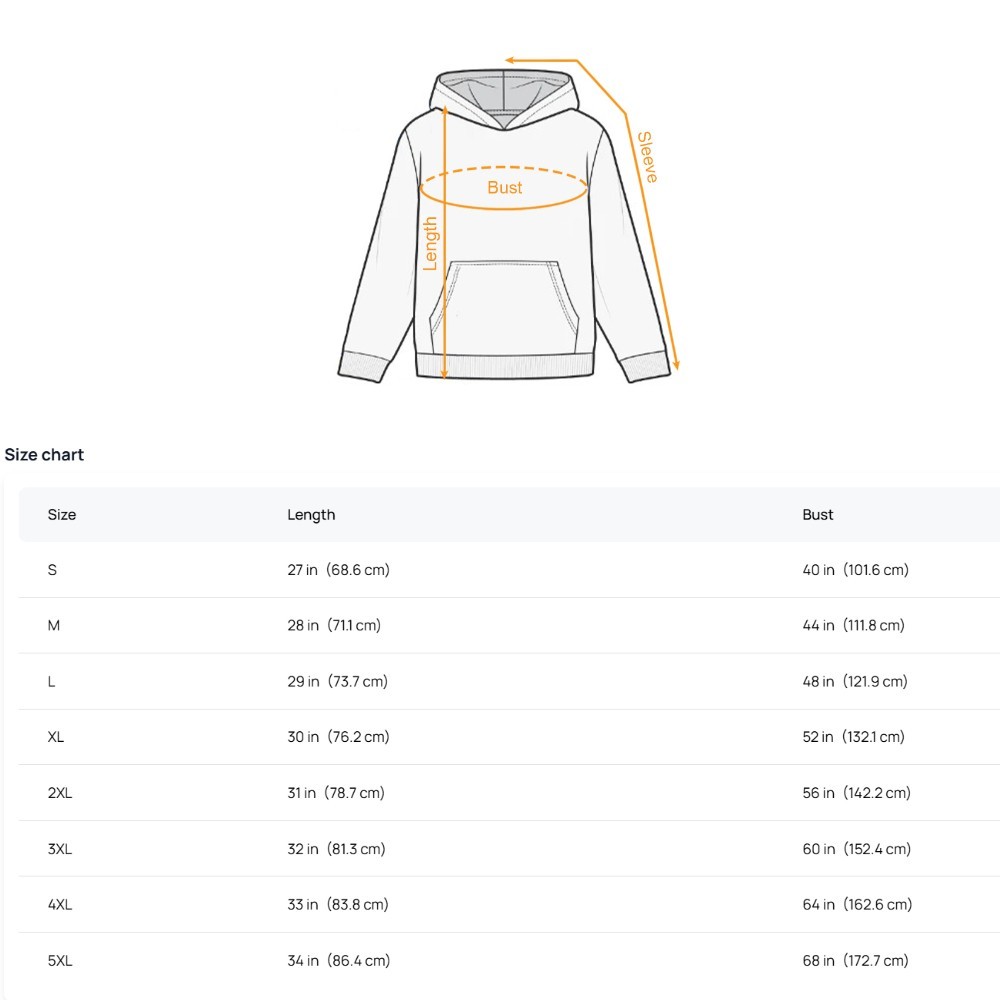Image resolution: width=1000 pixels, height=1000 pixels.
Task: Select the S size row
Action: 53,570
